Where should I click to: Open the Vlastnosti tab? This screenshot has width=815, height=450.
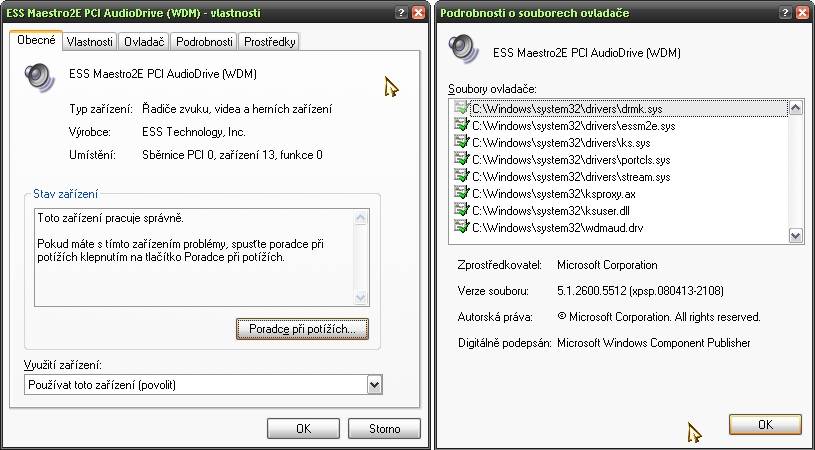click(89, 42)
